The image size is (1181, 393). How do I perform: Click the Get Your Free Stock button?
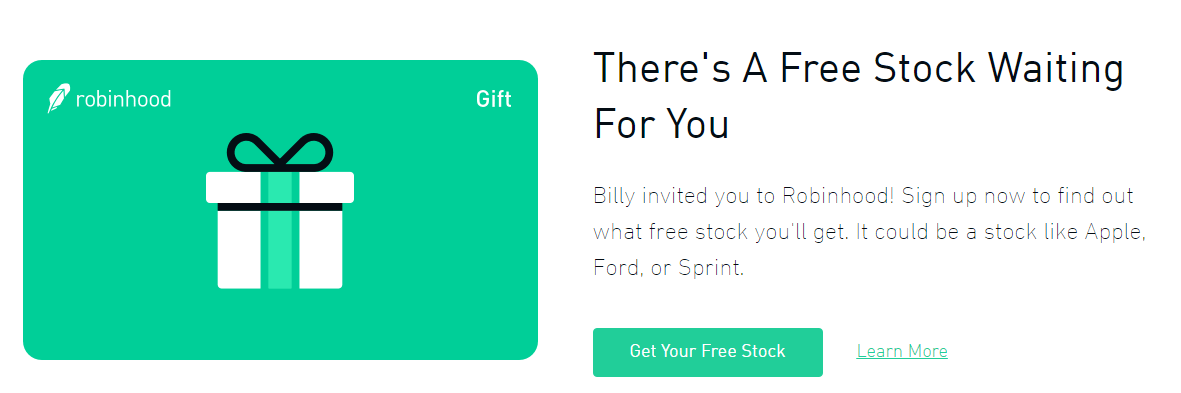707,352
